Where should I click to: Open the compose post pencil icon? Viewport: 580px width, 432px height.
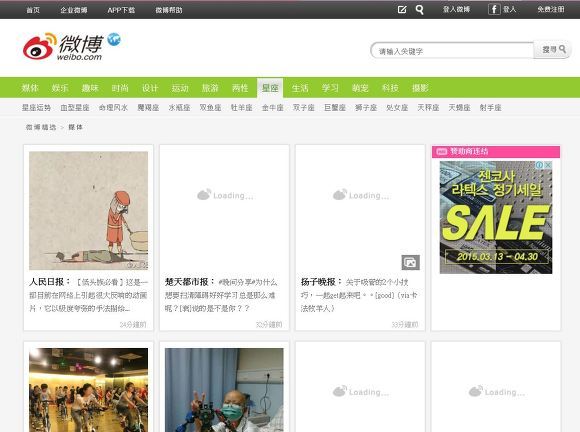(x=402, y=10)
